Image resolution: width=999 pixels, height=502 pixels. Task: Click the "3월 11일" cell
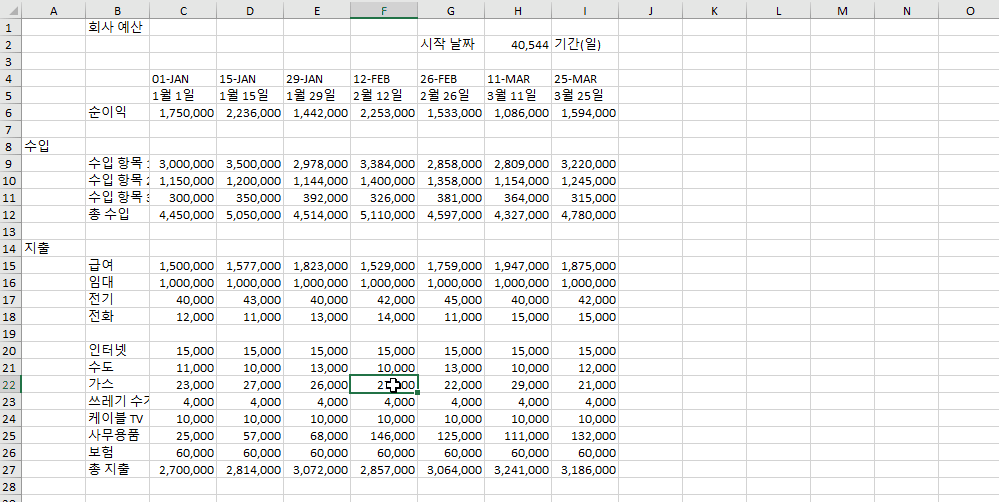click(x=518, y=96)
